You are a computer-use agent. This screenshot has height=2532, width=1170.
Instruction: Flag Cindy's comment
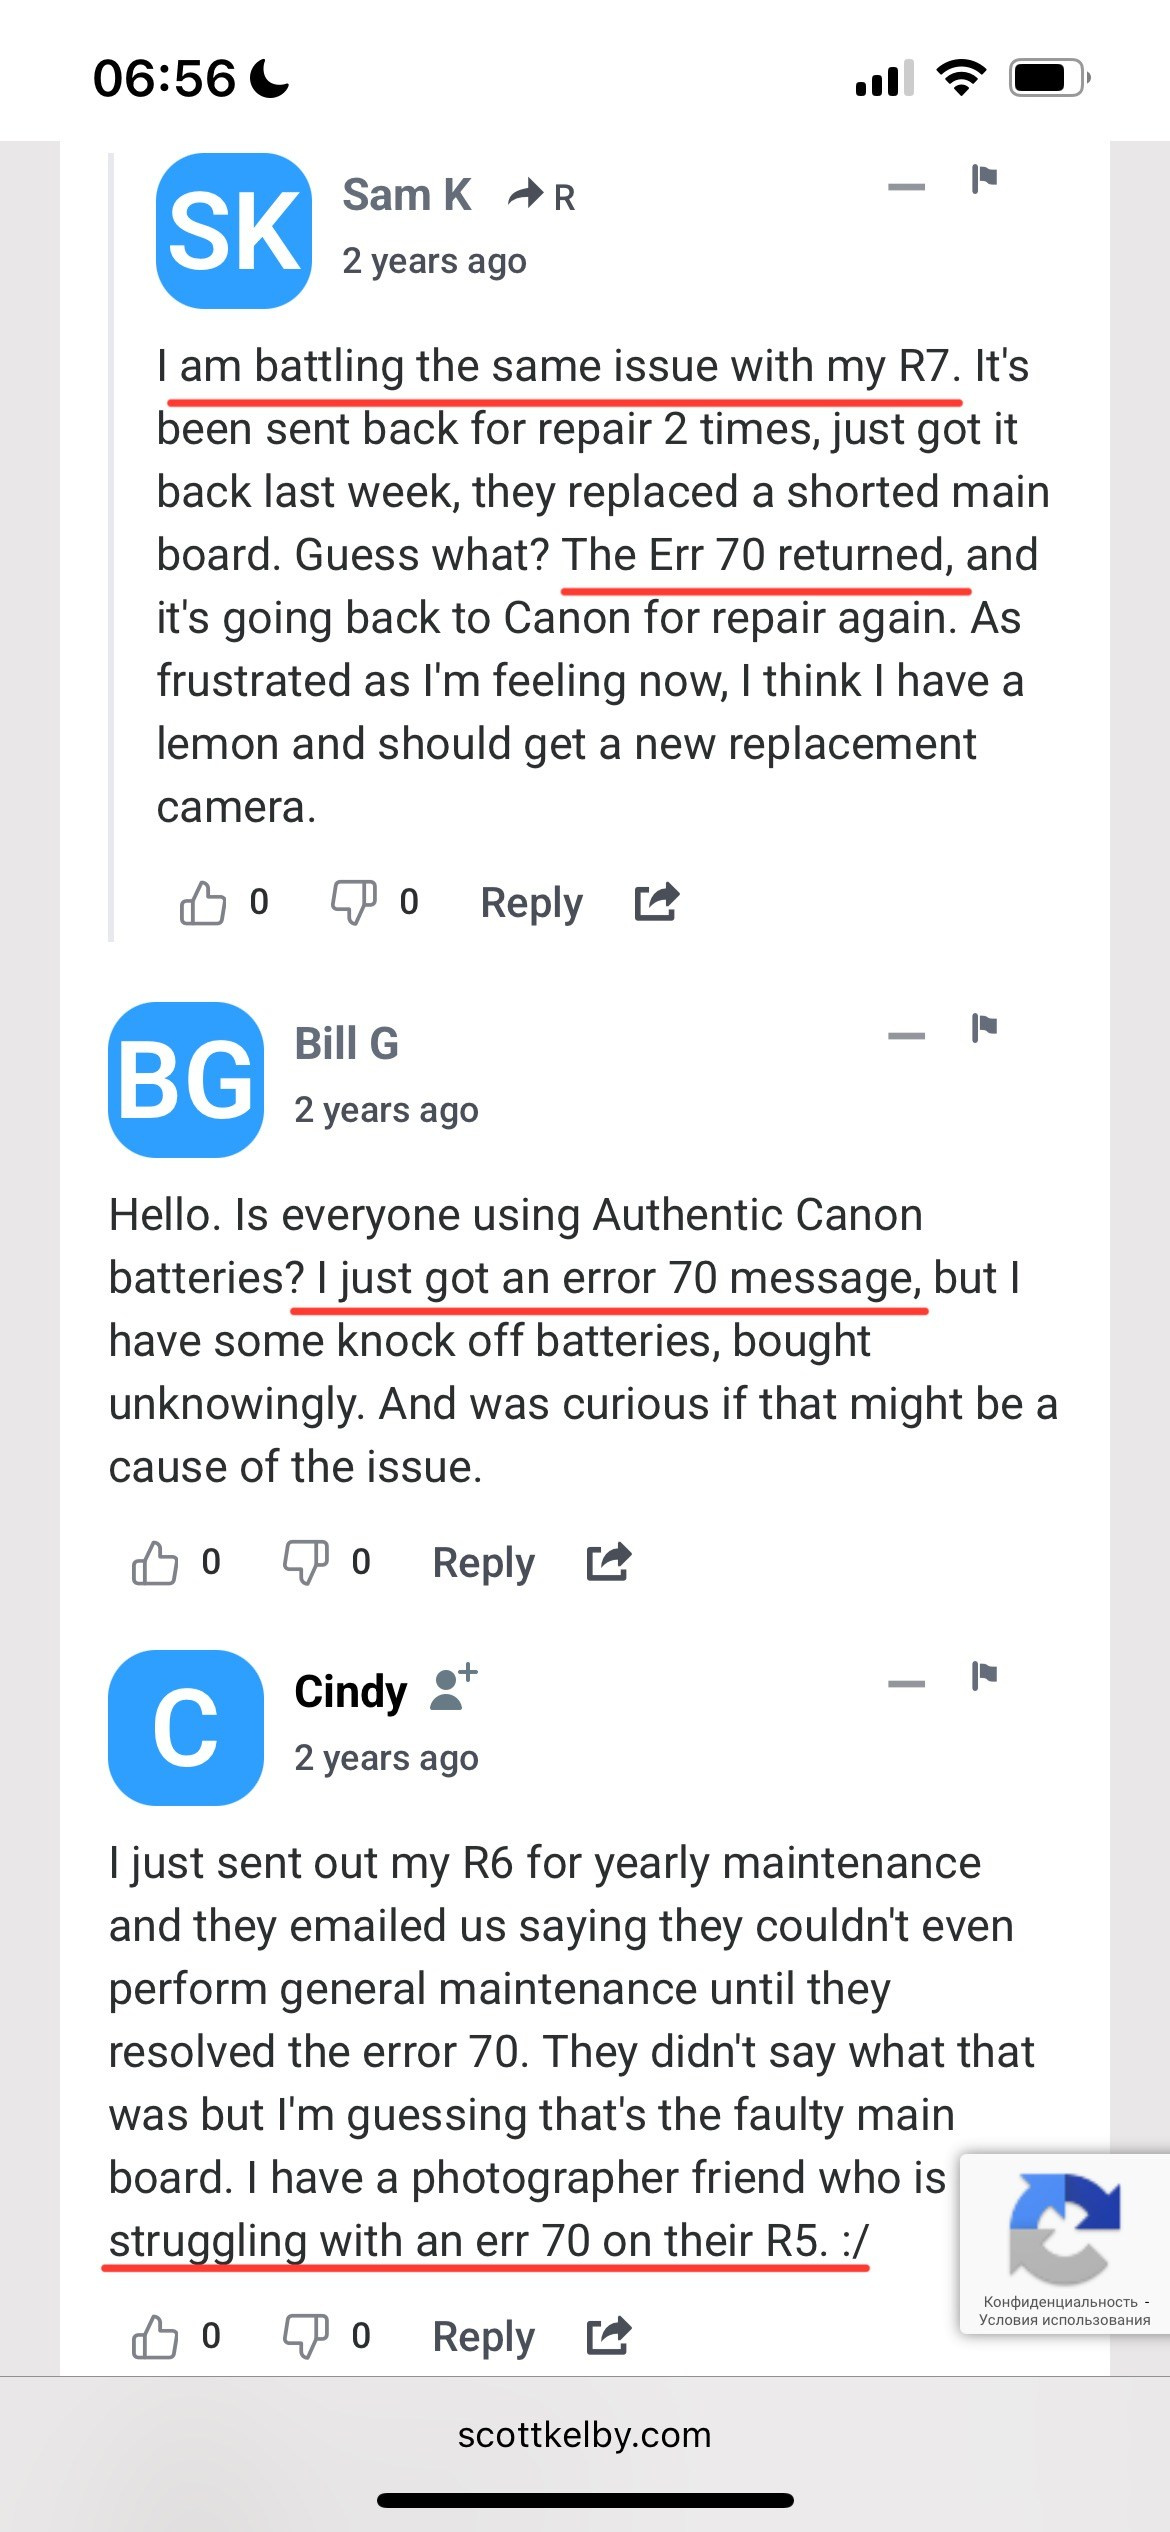984,1676
